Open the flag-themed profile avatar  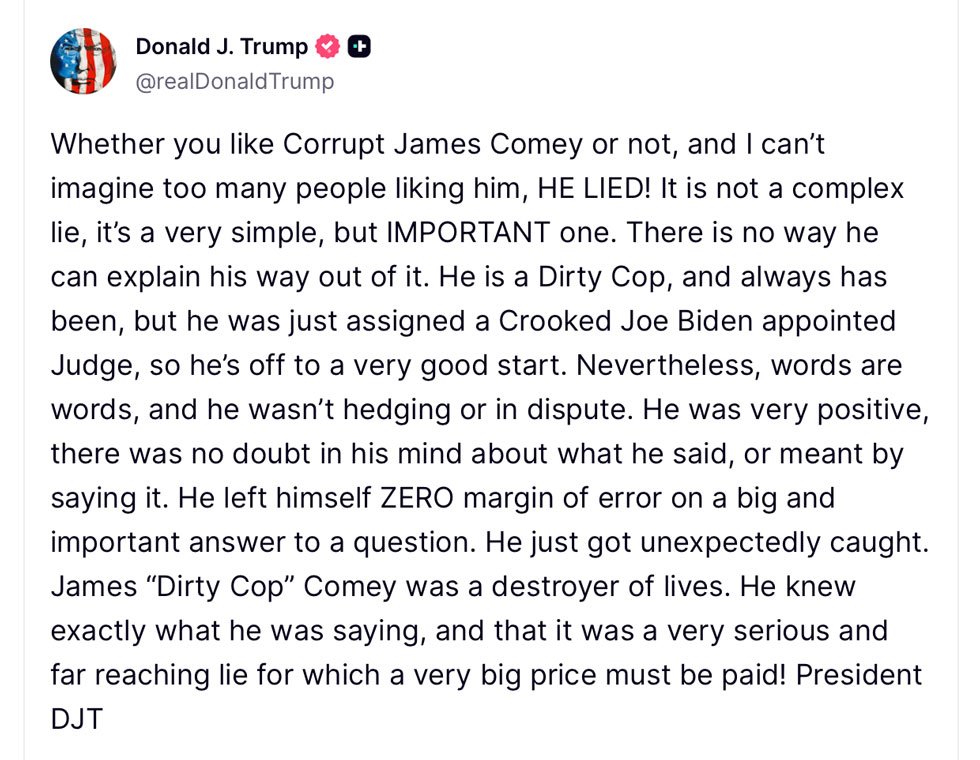[x=83, y=61]
